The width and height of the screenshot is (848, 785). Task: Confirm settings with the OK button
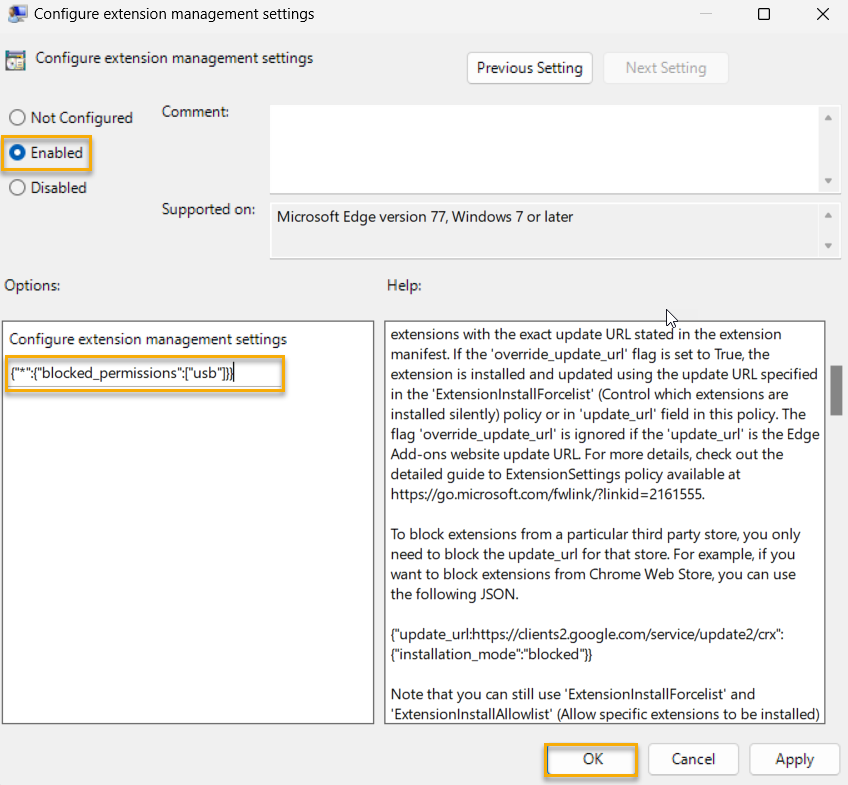click(x=590, y=759)
